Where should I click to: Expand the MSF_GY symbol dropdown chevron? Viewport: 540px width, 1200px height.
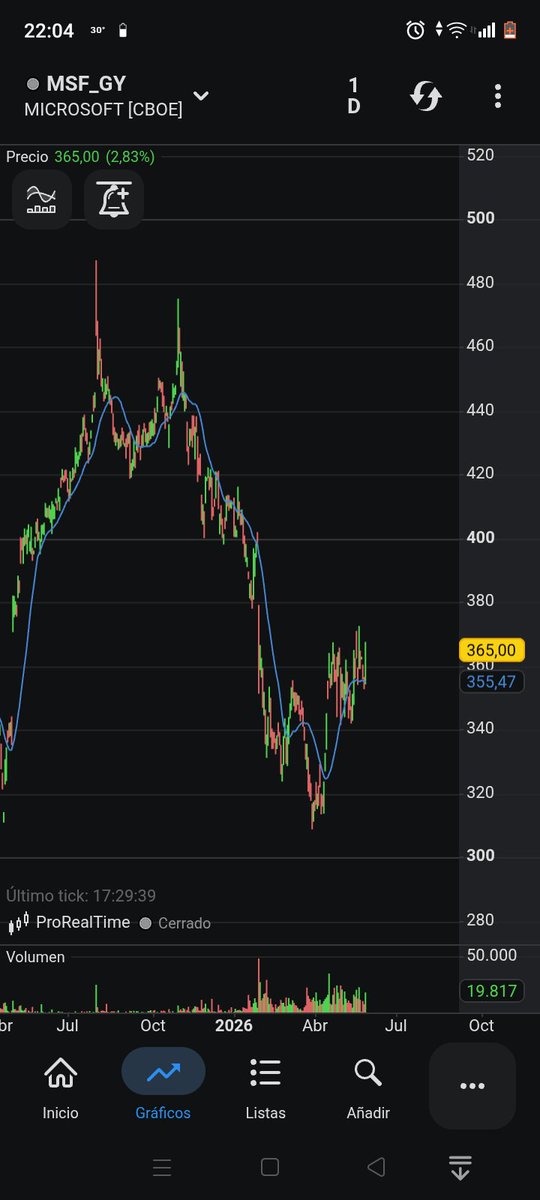tap(201, 96)
